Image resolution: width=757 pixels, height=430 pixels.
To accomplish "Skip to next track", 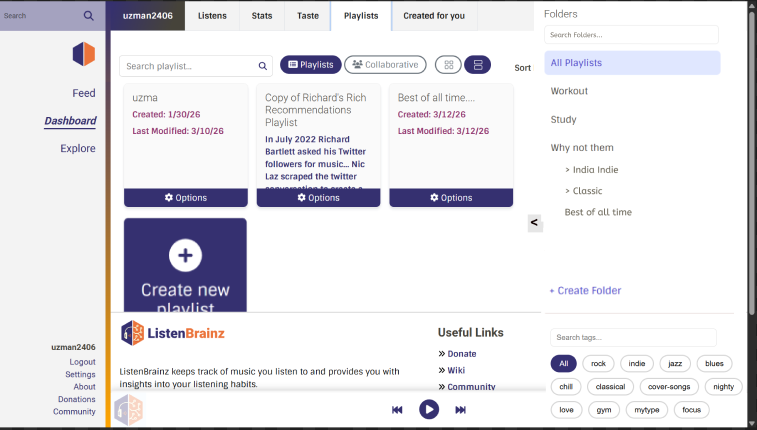I will (x=460, y=409).
